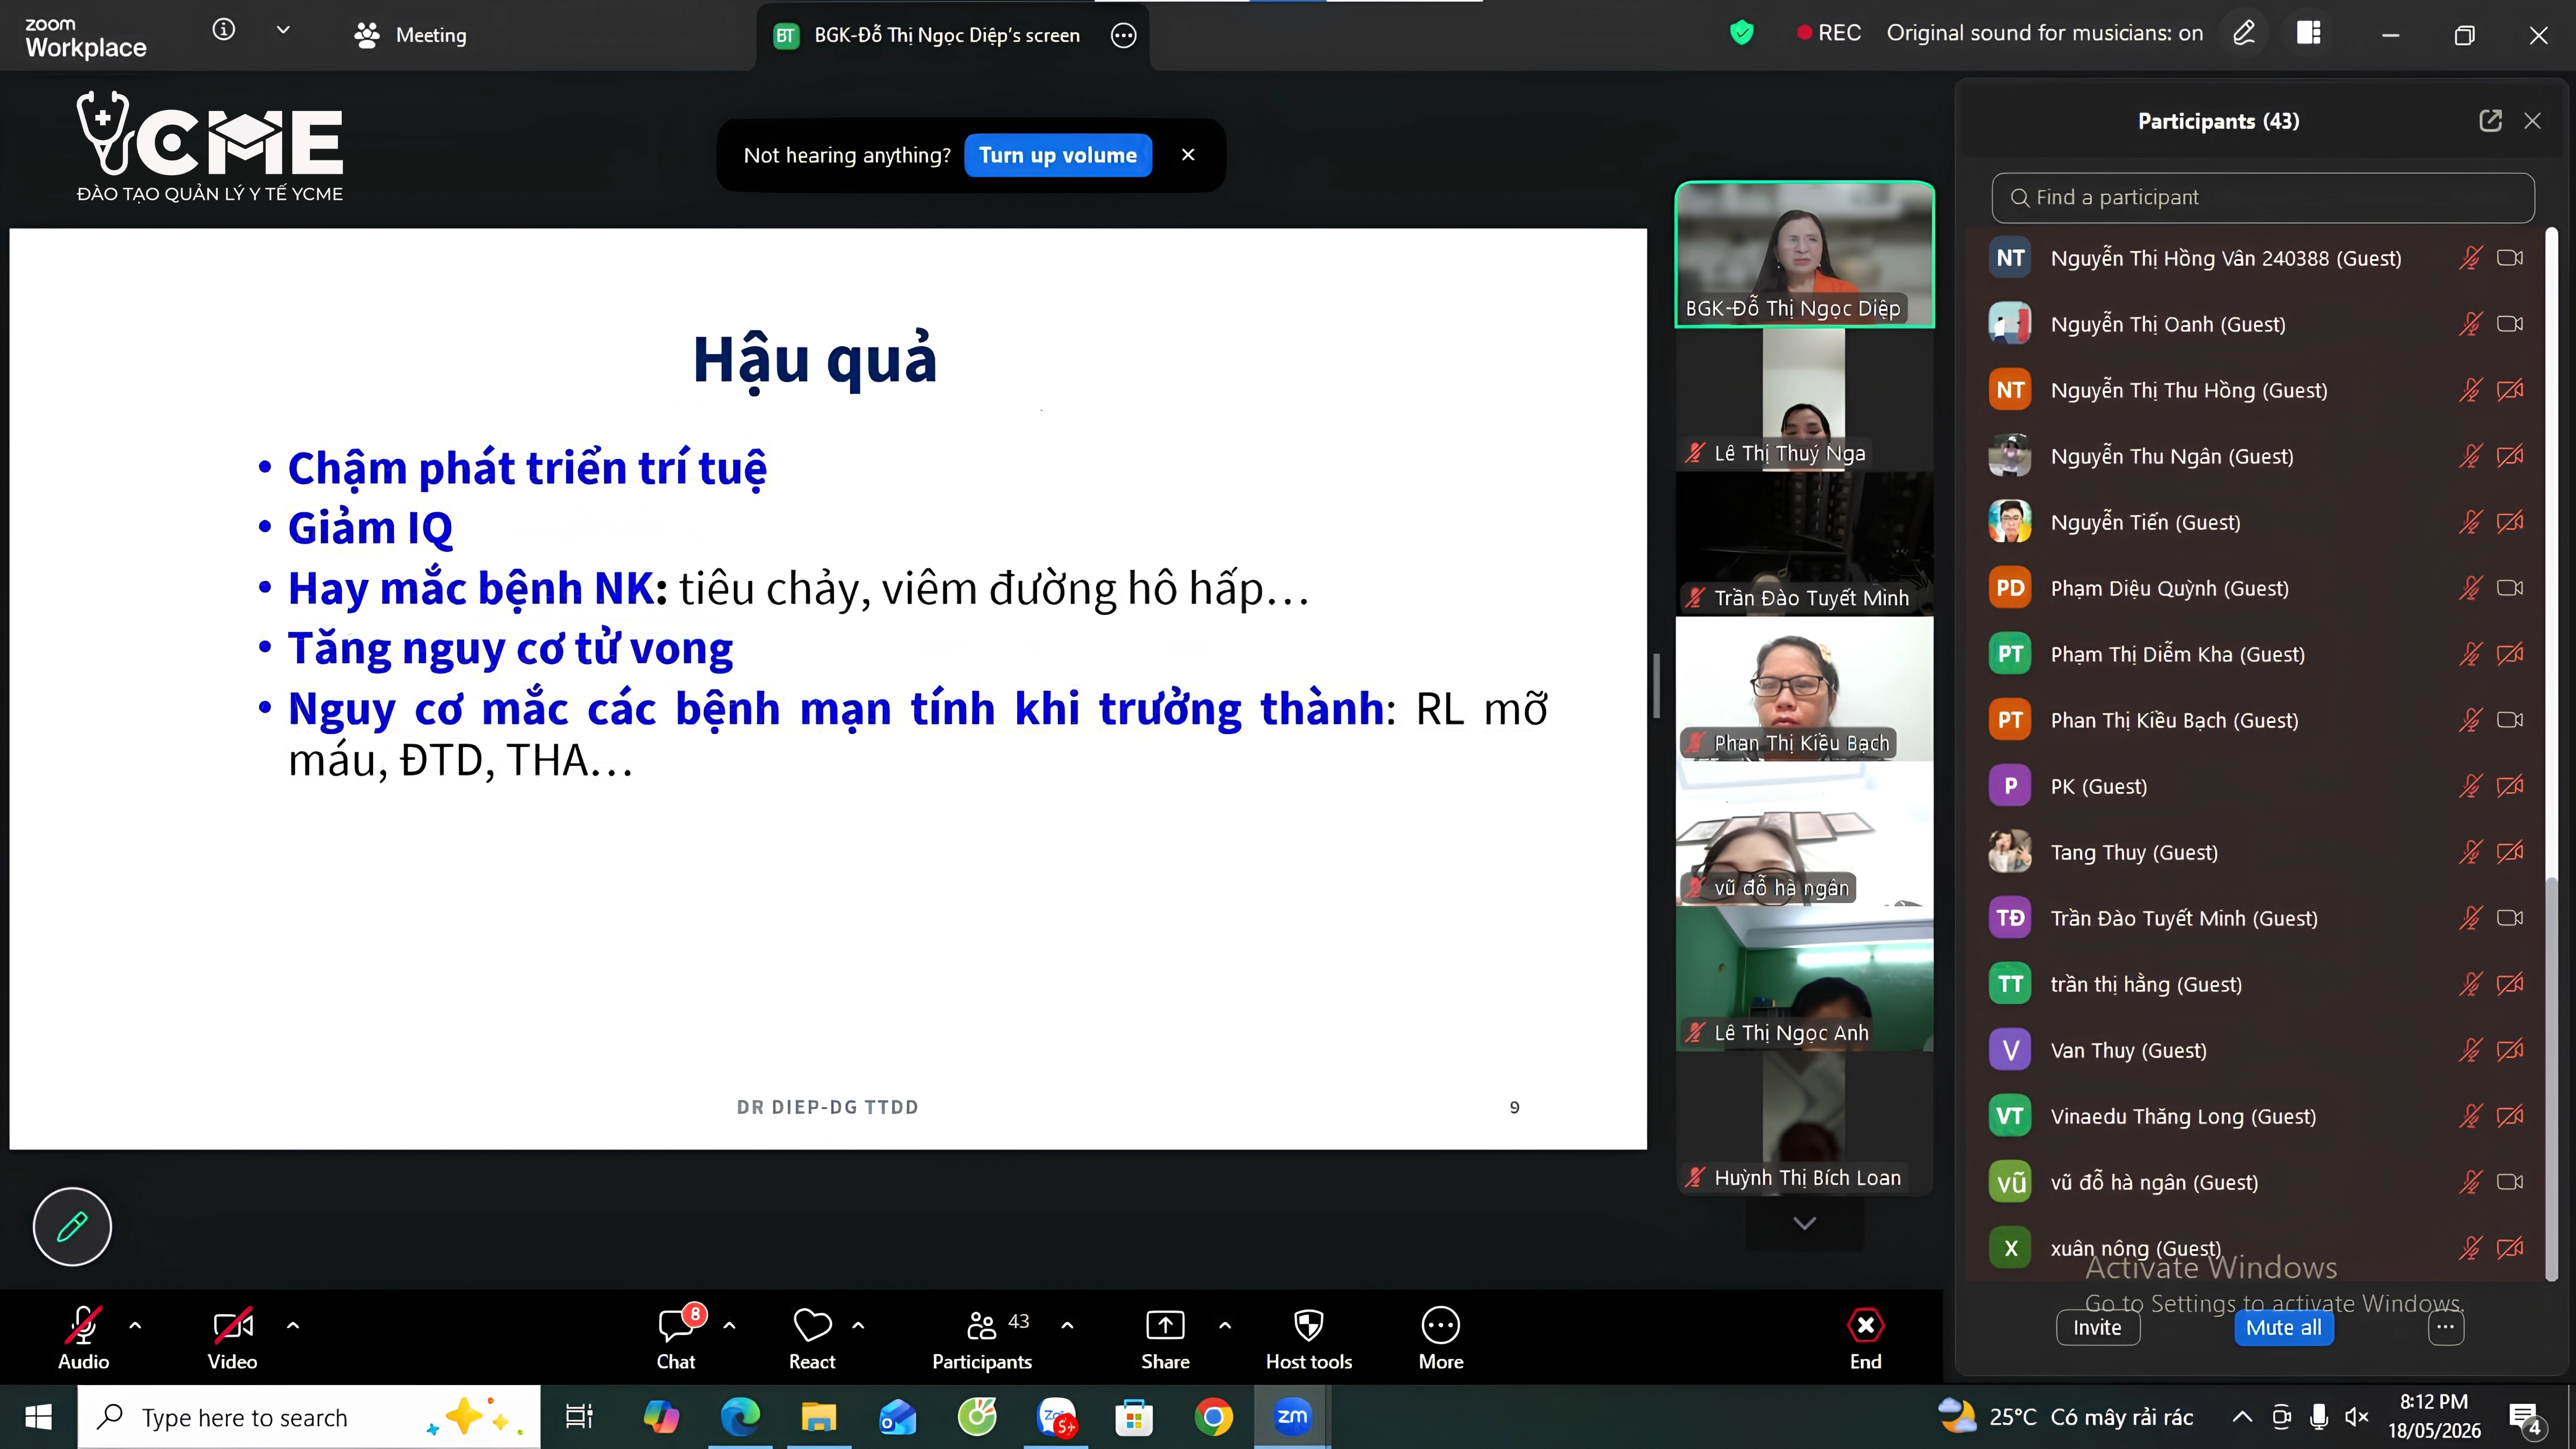Toggle mic for Phạm Thị Diễm Kha
This screenshot has width=2576, height=1449.
click(2470, 654)
